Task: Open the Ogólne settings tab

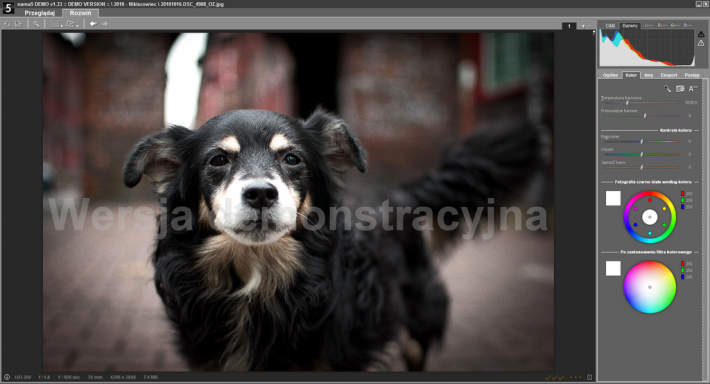Action: pos(610,75)
